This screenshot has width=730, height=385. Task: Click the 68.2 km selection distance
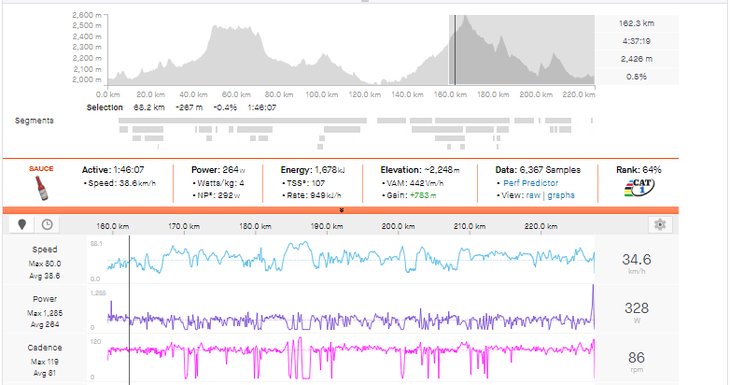click(x=149, y=108)
